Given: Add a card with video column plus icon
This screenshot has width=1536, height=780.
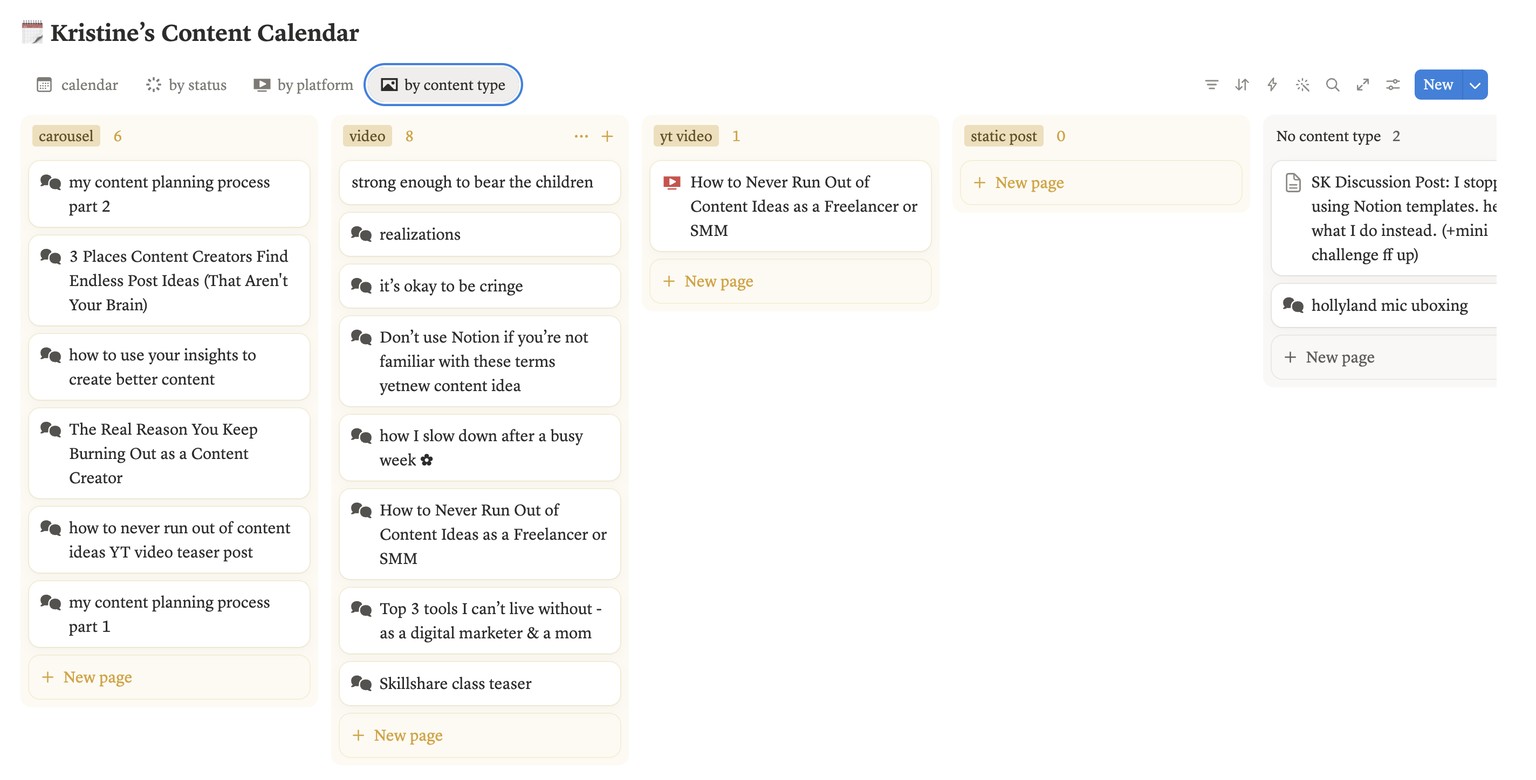Looking at the screenshot, I should pos(607,136).
